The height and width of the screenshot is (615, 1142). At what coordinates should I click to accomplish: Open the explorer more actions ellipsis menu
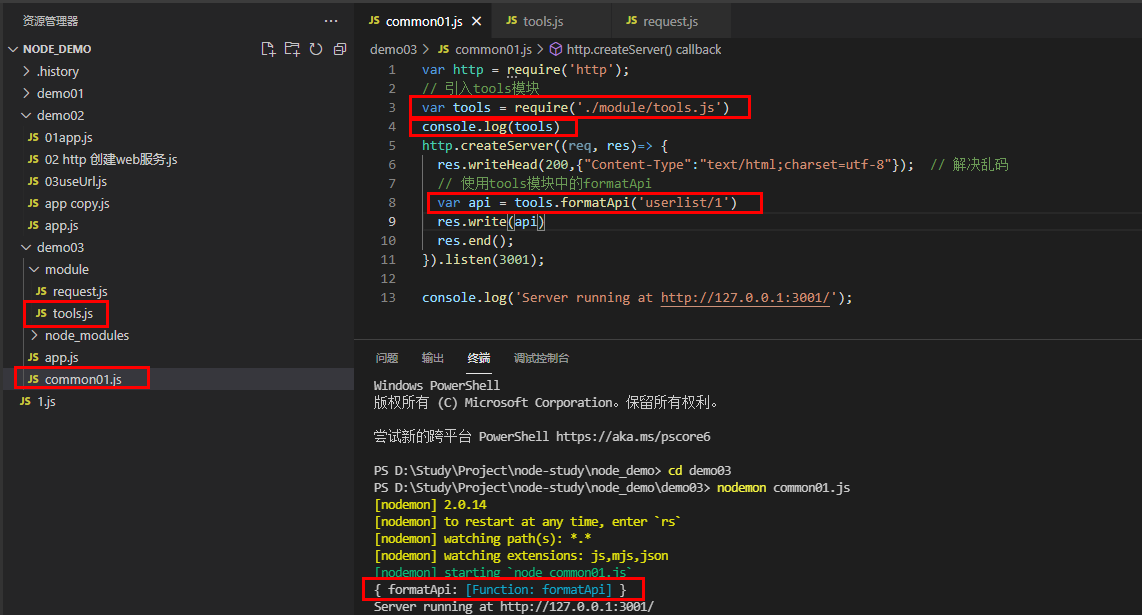click(x=331, y=21)
